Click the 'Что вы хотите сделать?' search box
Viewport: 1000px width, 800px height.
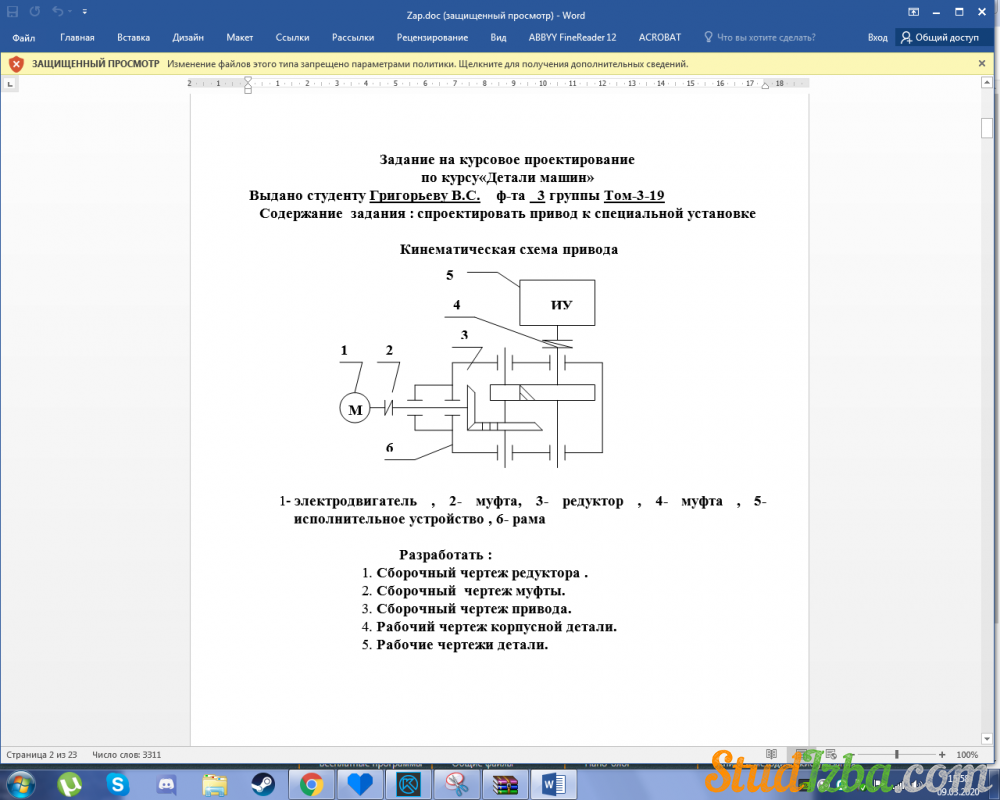pyautogui.click(x=760, y=38)
